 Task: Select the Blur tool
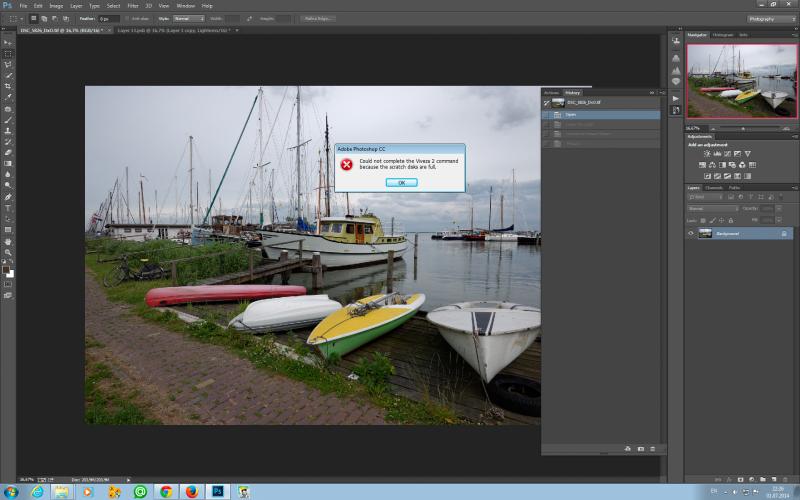pyautogui.click(x=8, y=174)
